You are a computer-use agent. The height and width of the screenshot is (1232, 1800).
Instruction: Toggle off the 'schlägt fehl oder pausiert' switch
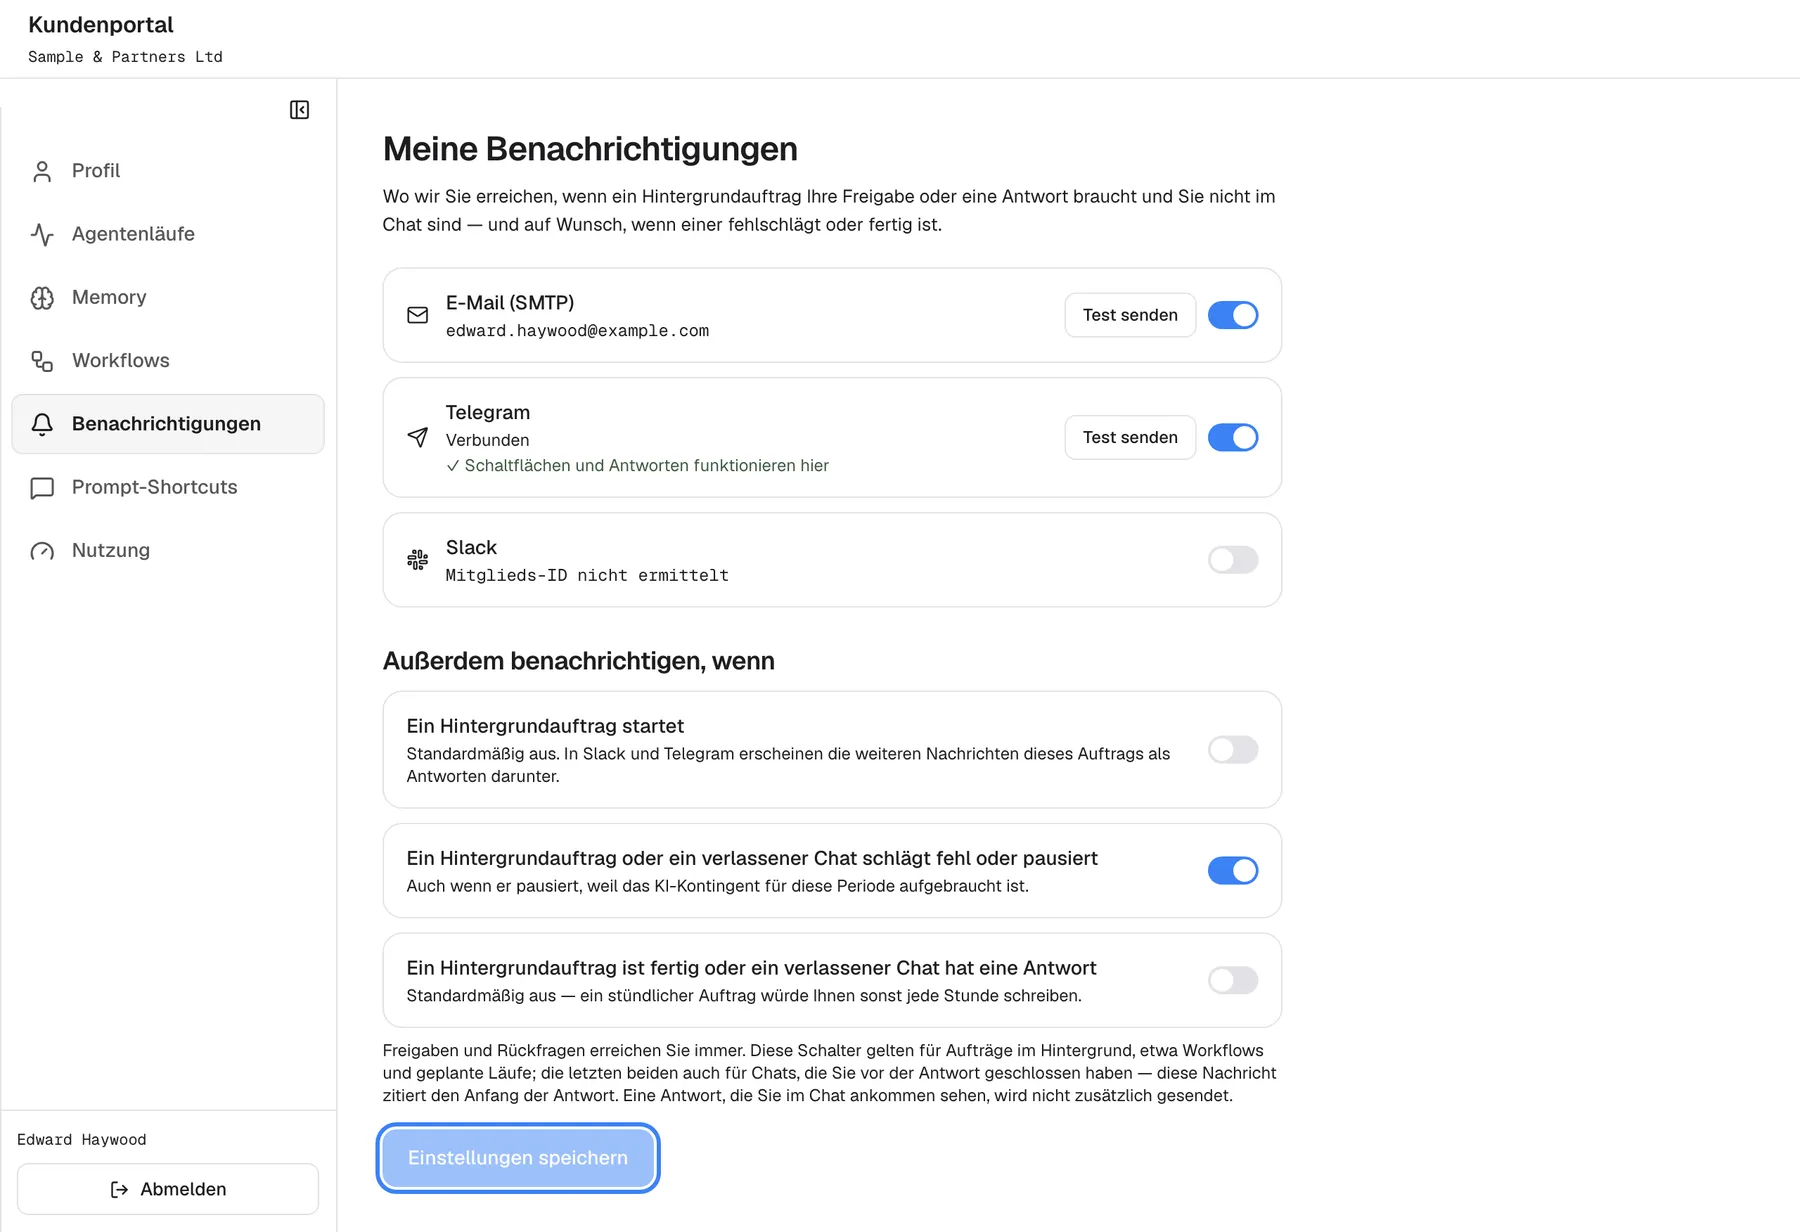pos(1233,871)
